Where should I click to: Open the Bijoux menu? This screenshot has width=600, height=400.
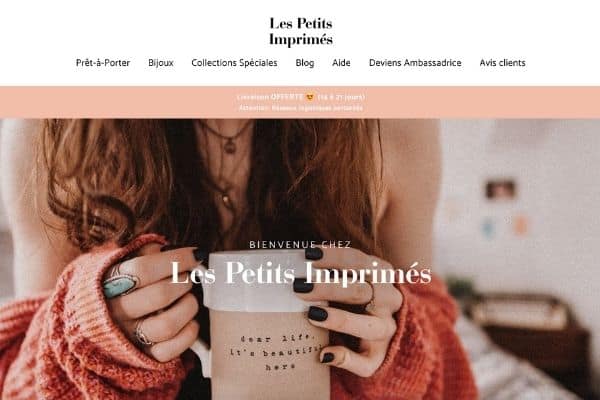(161, 63)
